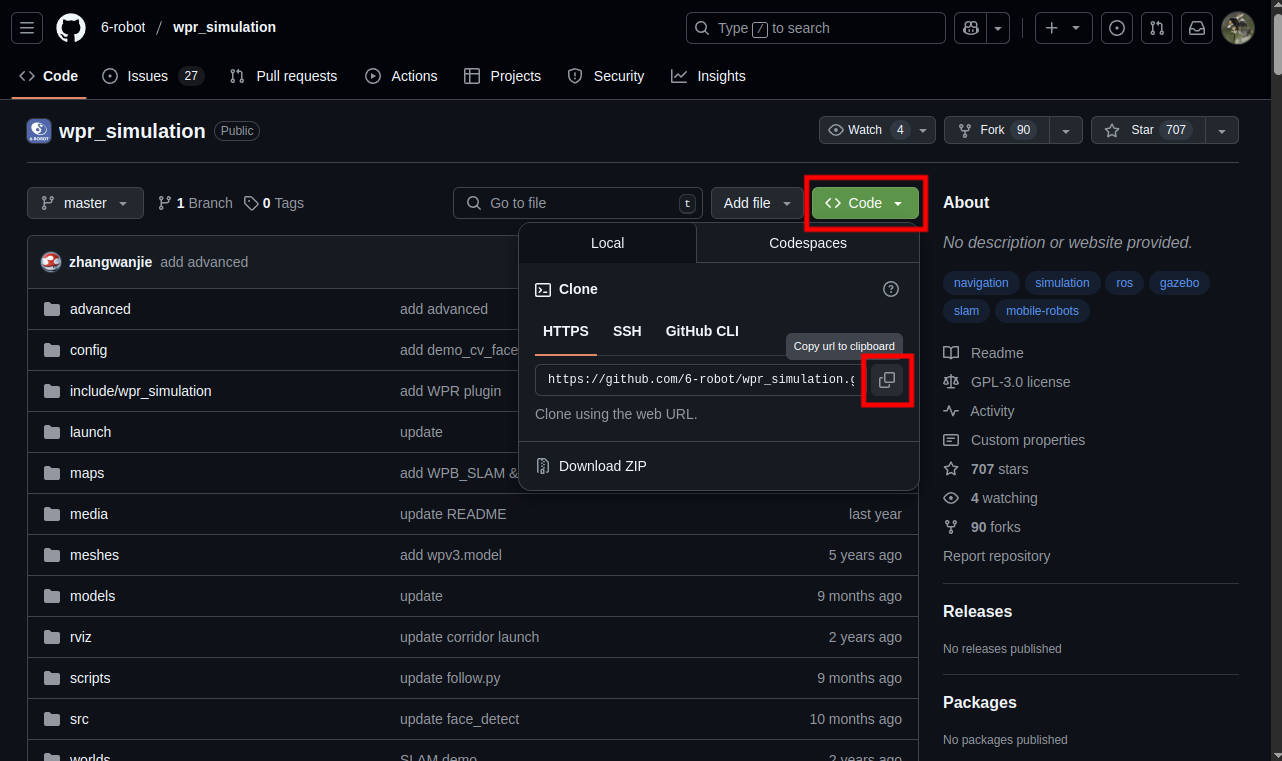The image size is (1282, 761).
Task: Open the zhangwanjie committer avatar
Action: pos(51,262)
